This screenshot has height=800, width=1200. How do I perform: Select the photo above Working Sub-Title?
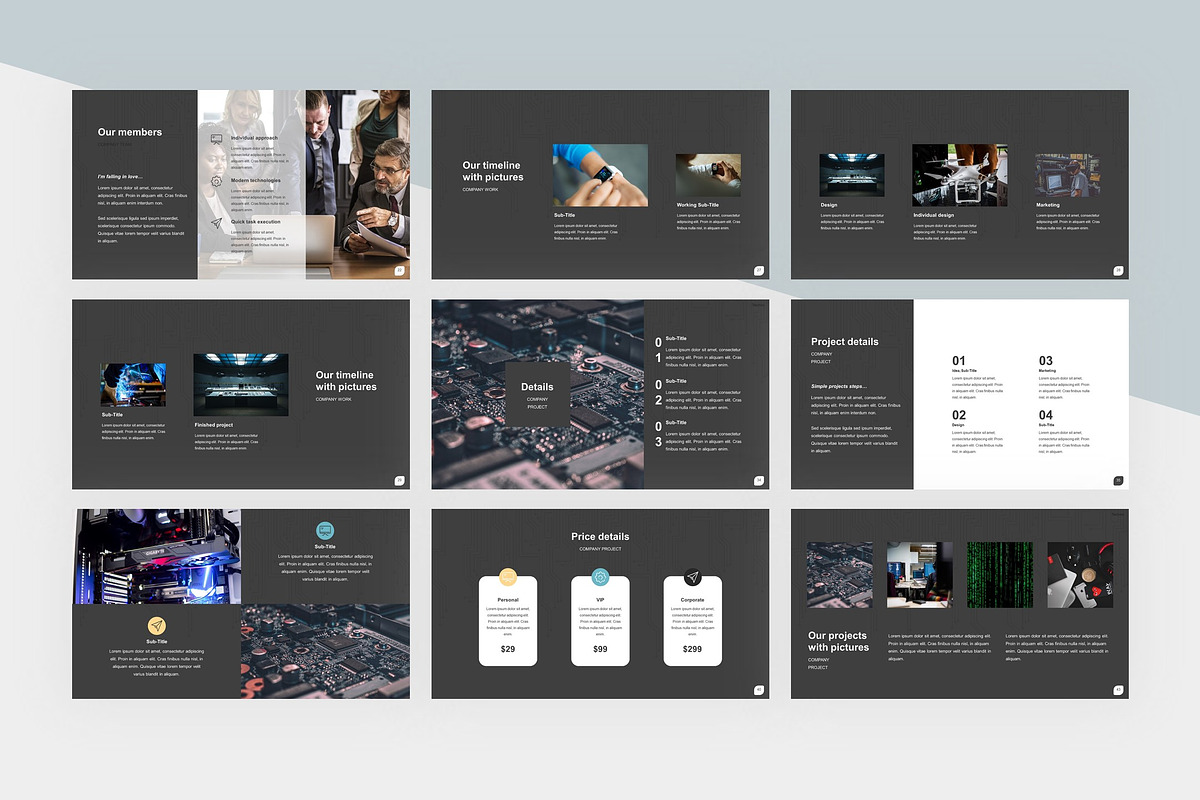click(x=709, y=175)
